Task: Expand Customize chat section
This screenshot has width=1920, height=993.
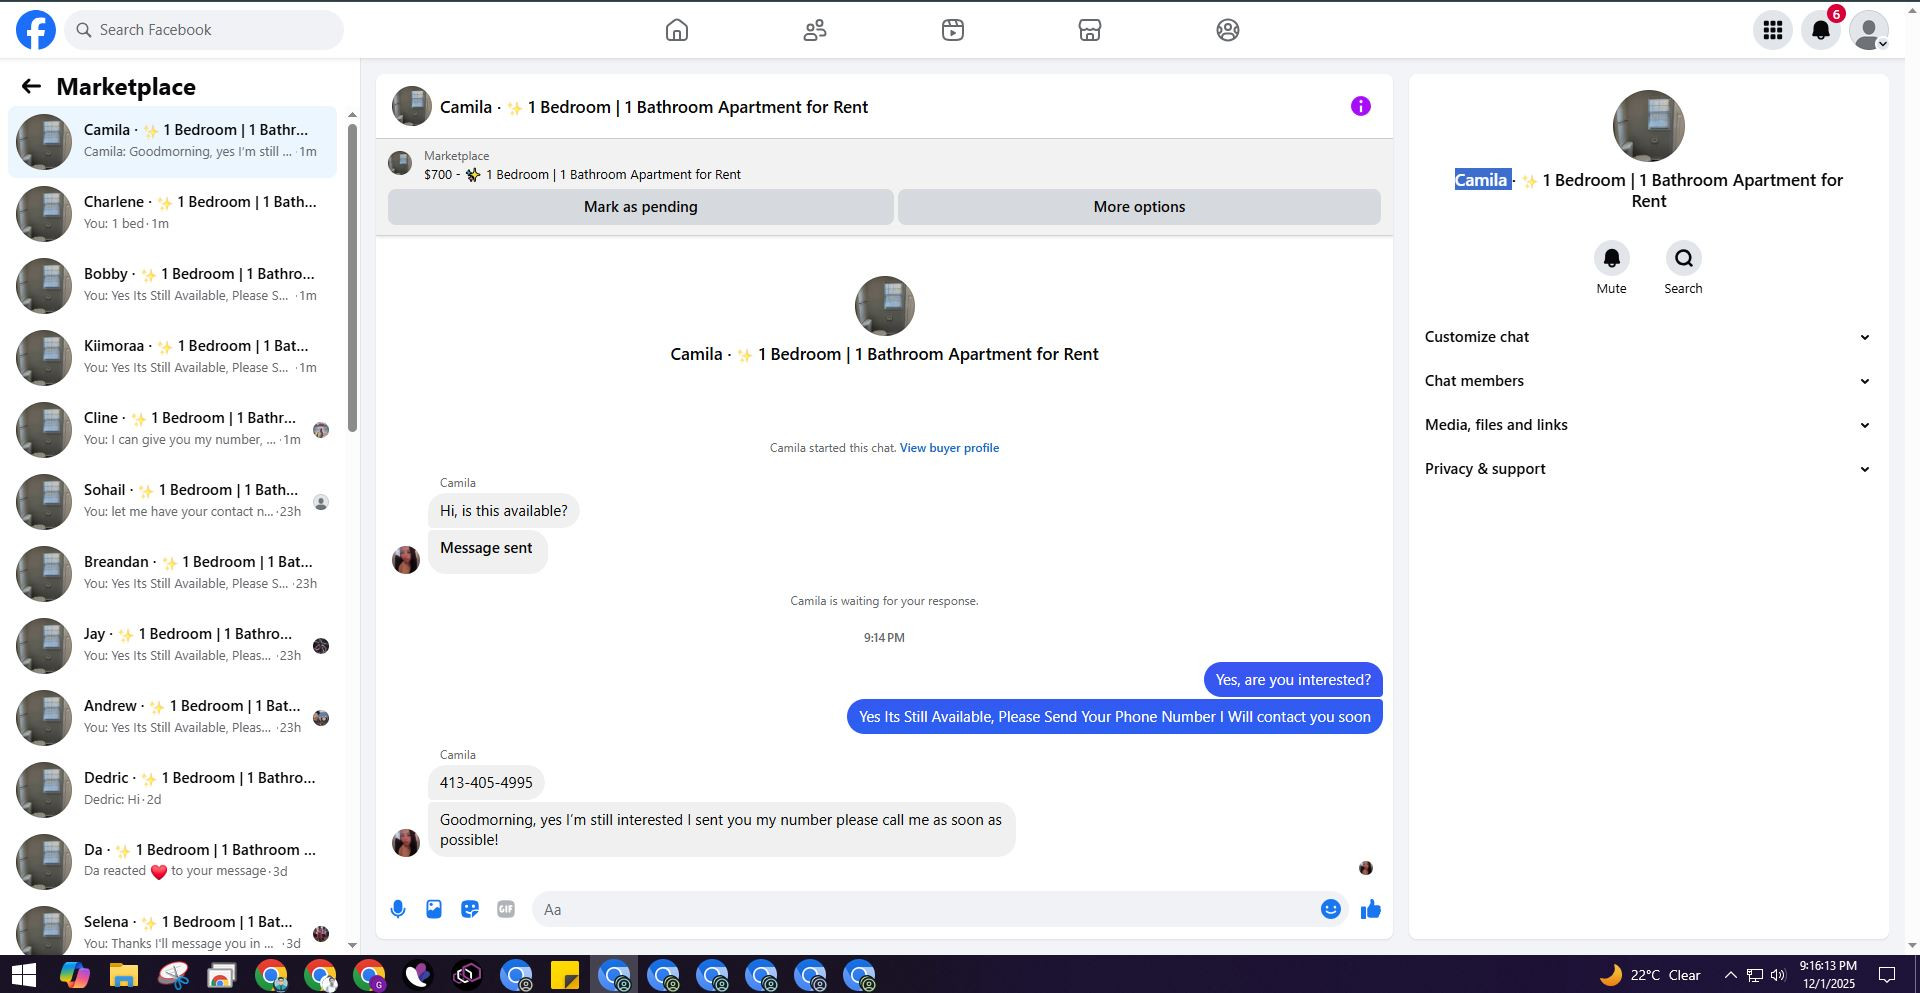Action: (x=1648, y=337)
